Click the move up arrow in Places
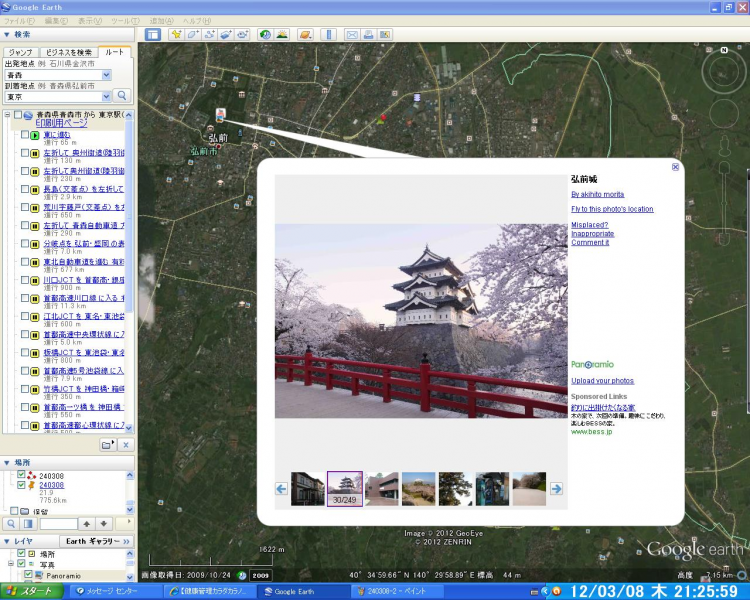 [87, 524]
